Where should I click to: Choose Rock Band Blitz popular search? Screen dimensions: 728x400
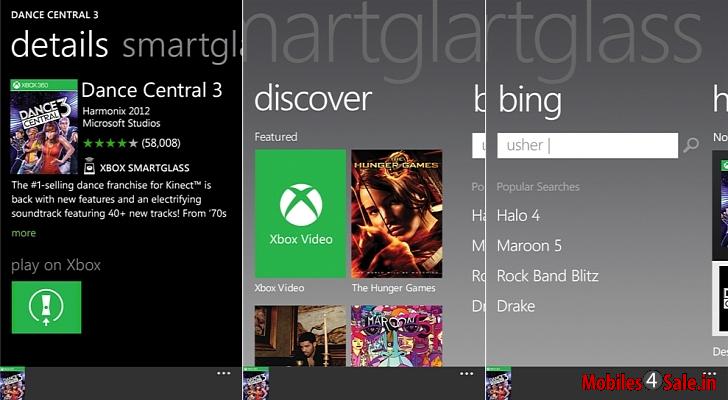[x=548, y=276]
